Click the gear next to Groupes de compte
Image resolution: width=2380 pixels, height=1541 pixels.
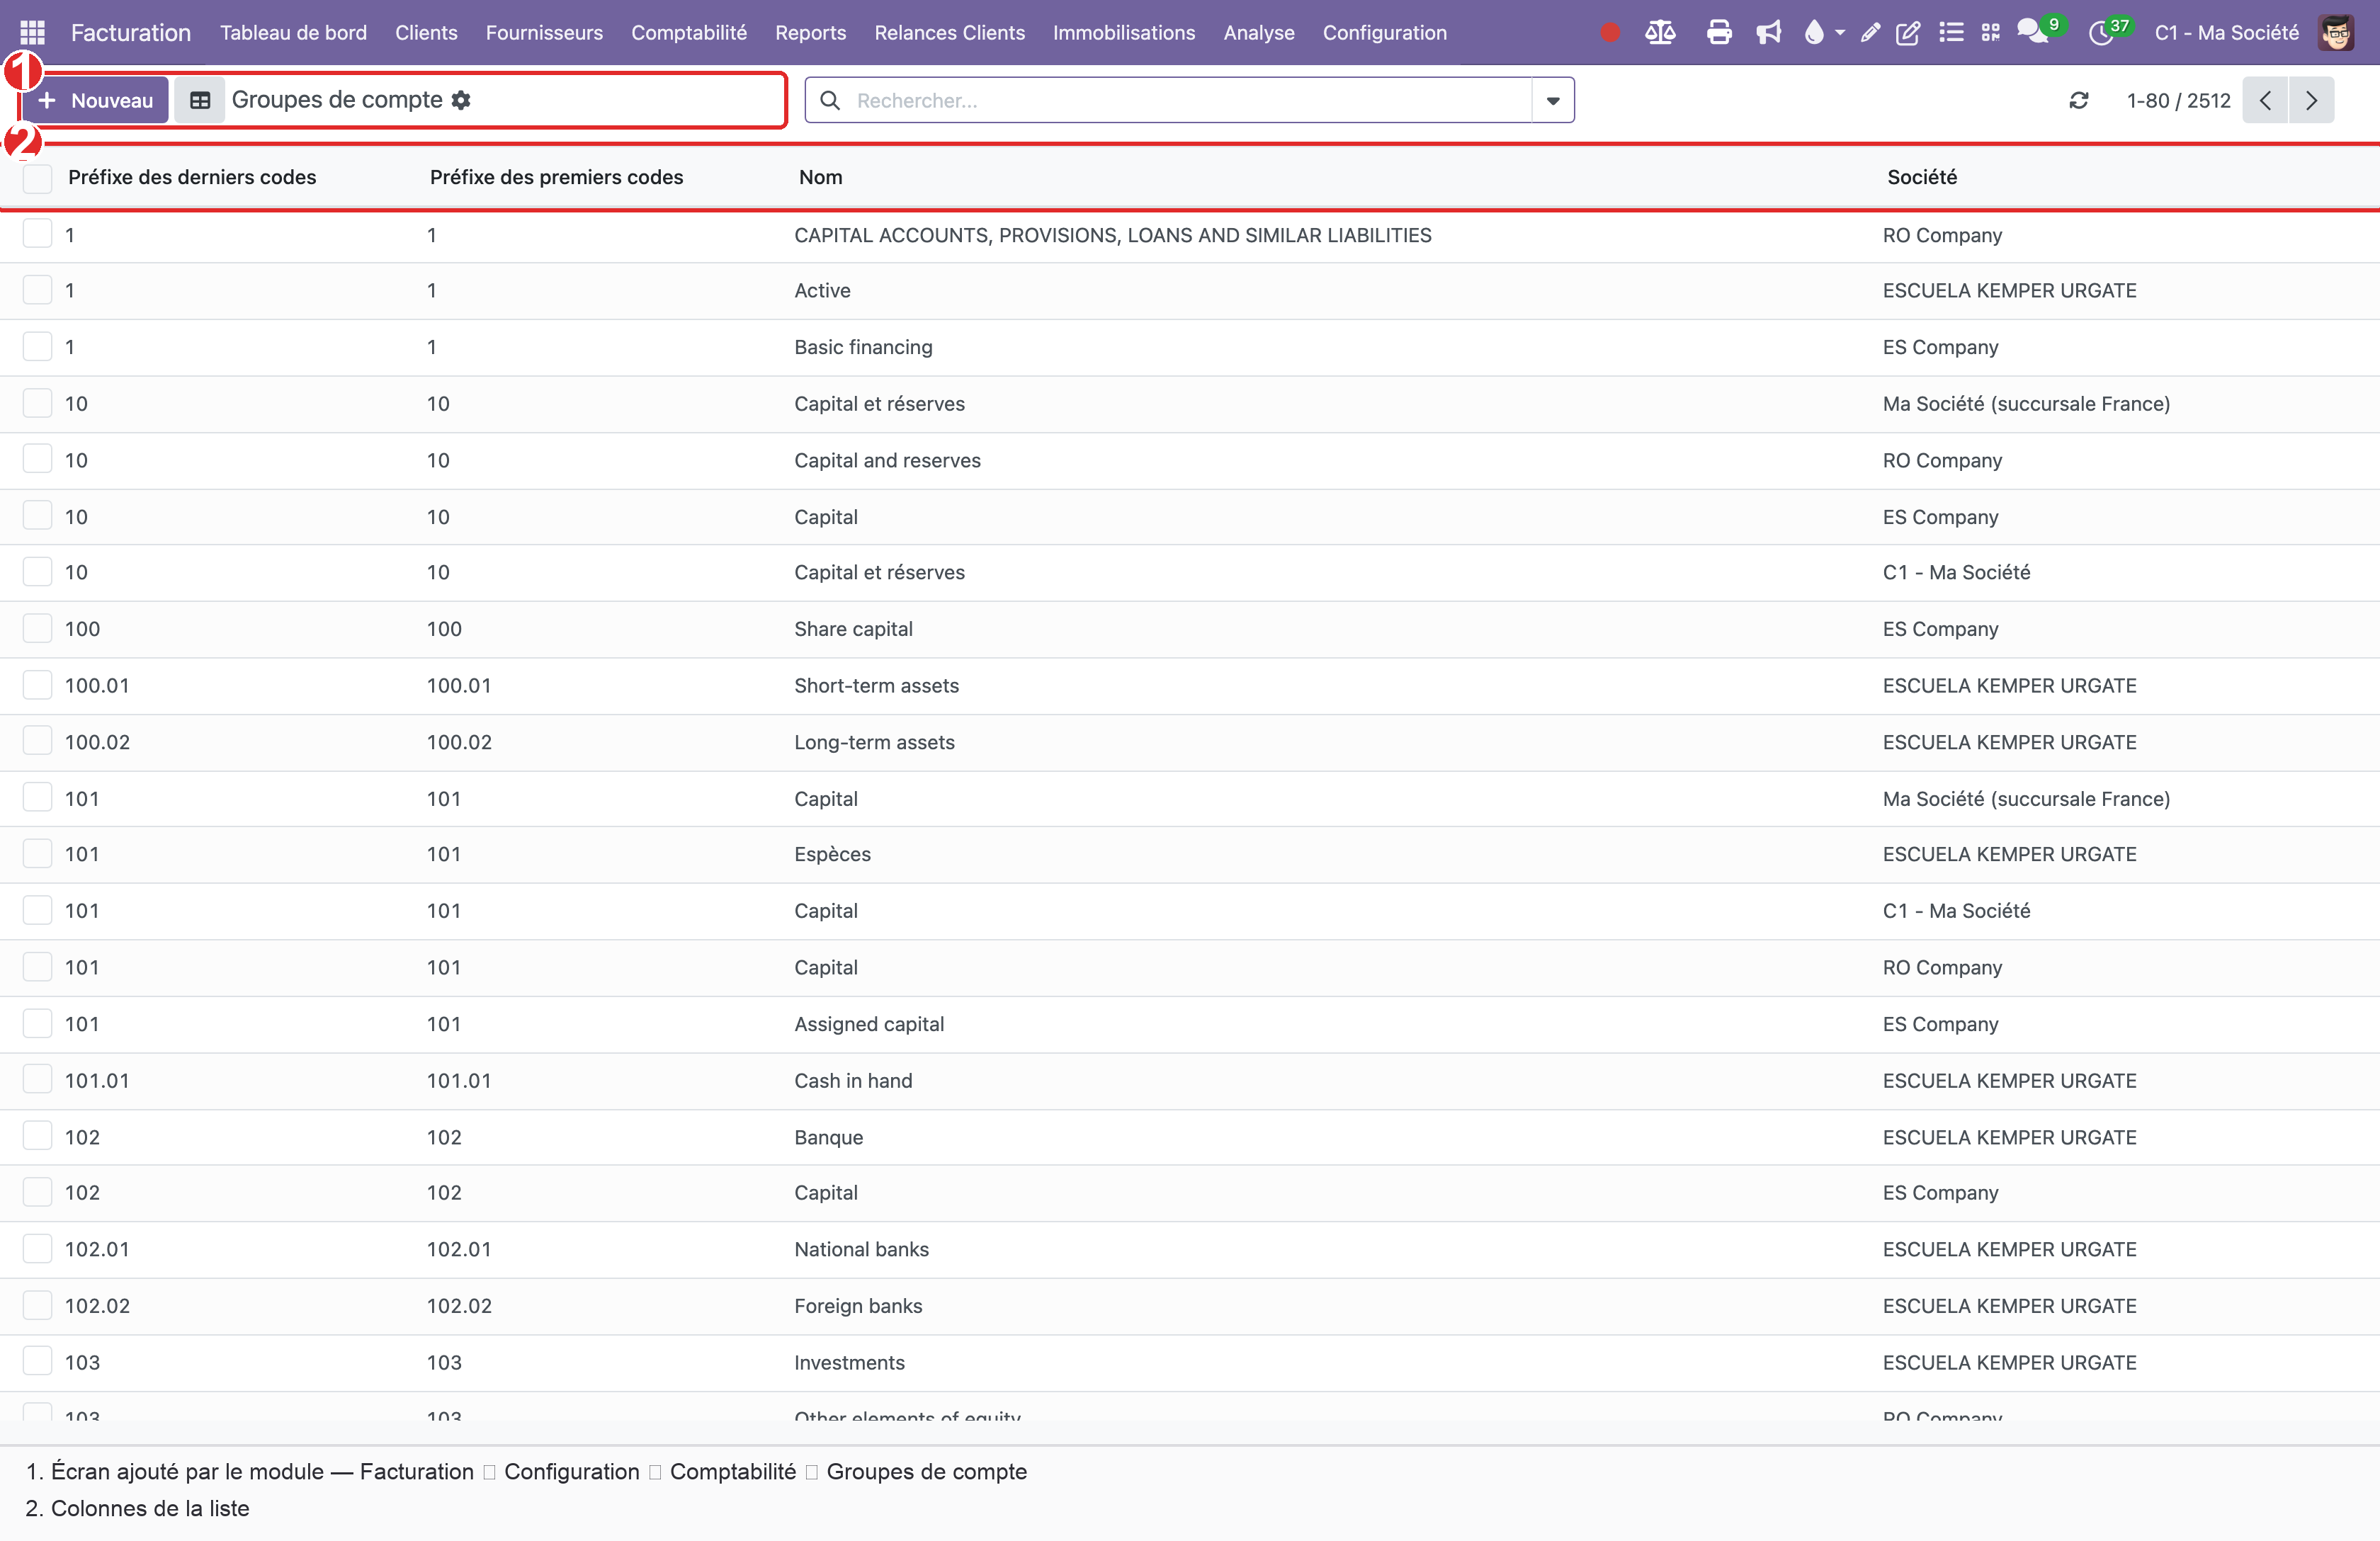461,100
